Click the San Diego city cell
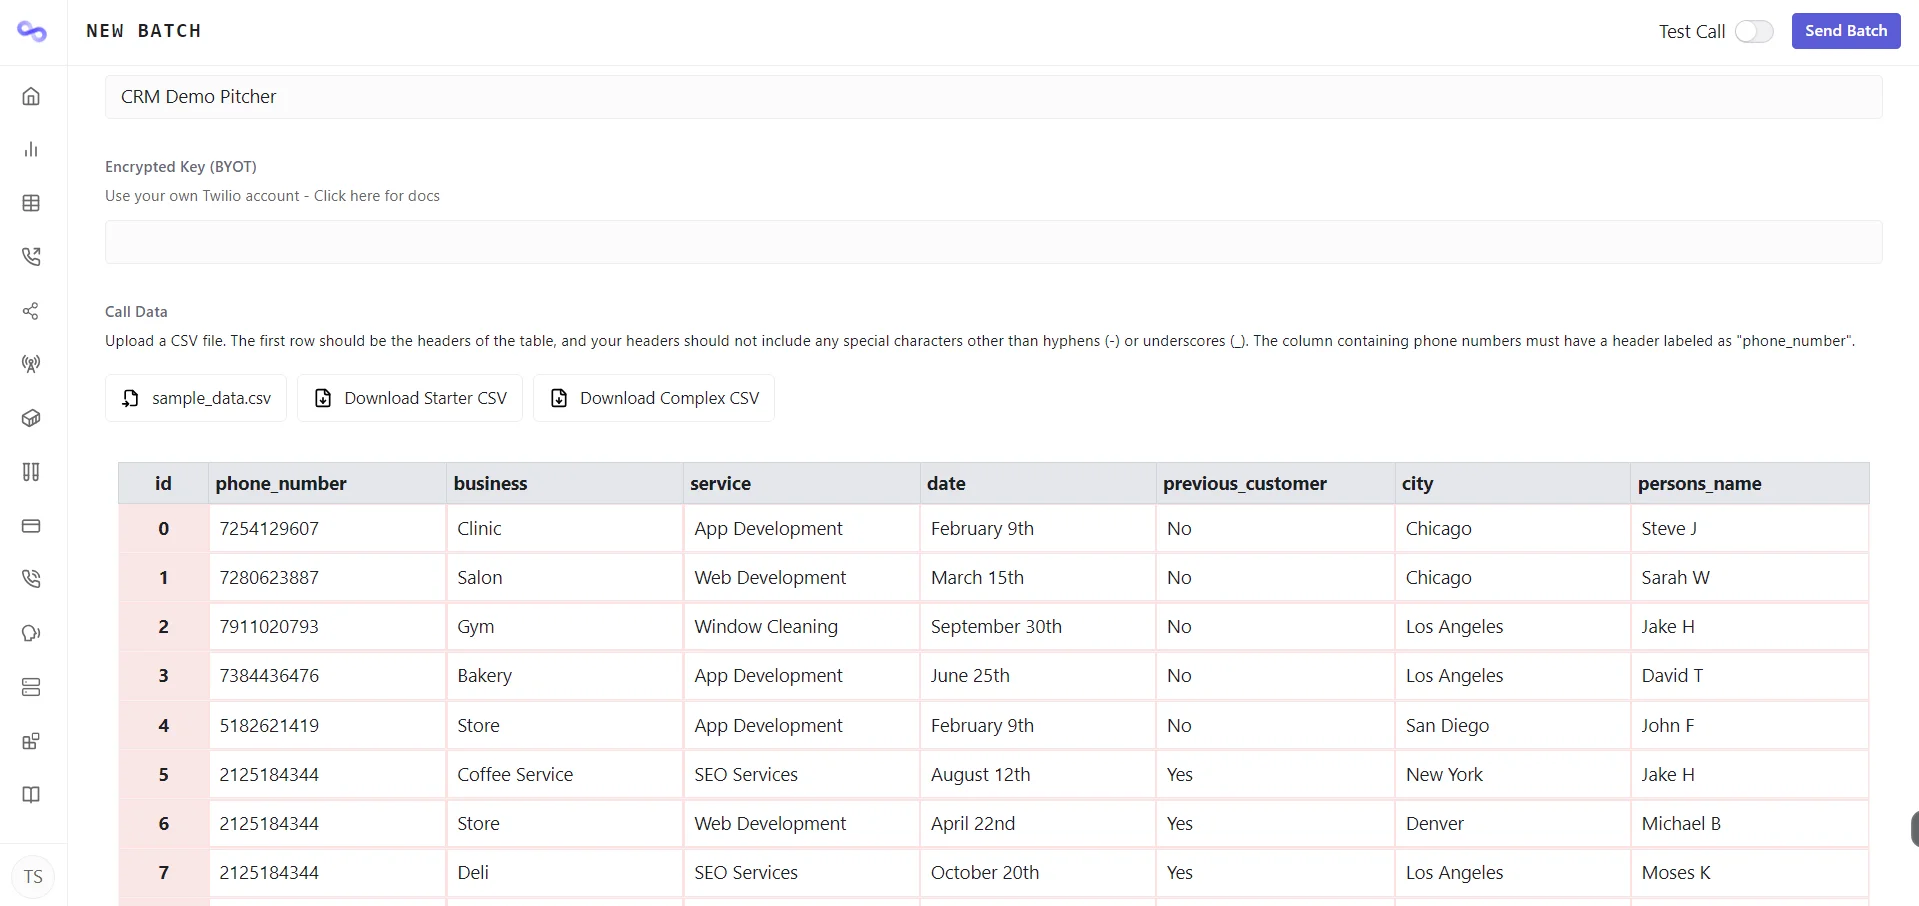Image resolution: width=1919 pixels, height=906 pixels. [x=1513, y=726]
